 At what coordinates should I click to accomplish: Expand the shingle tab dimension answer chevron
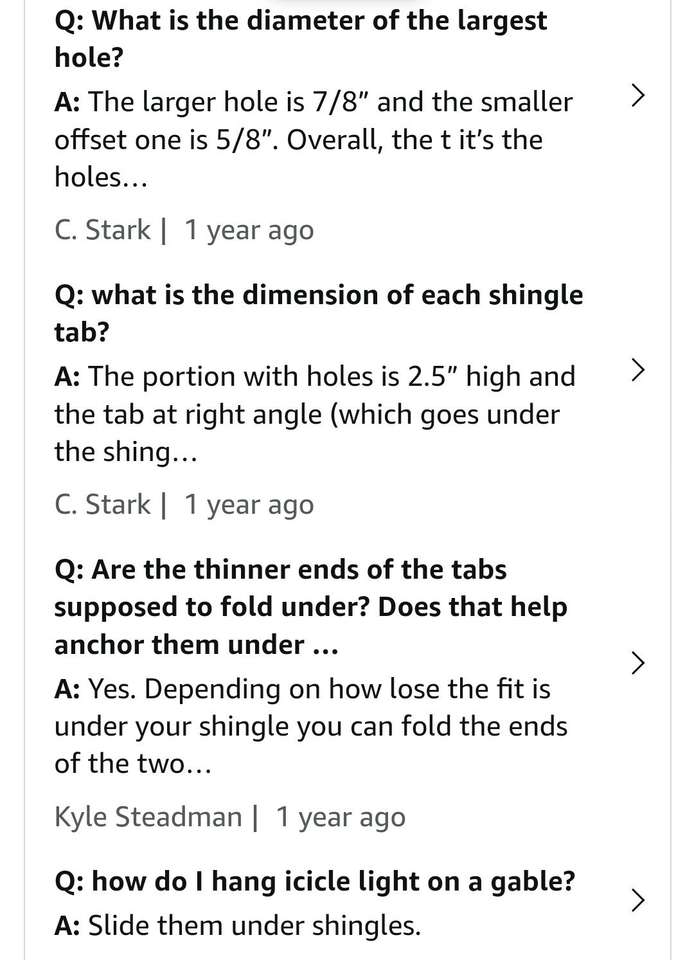tap(639, 372)
